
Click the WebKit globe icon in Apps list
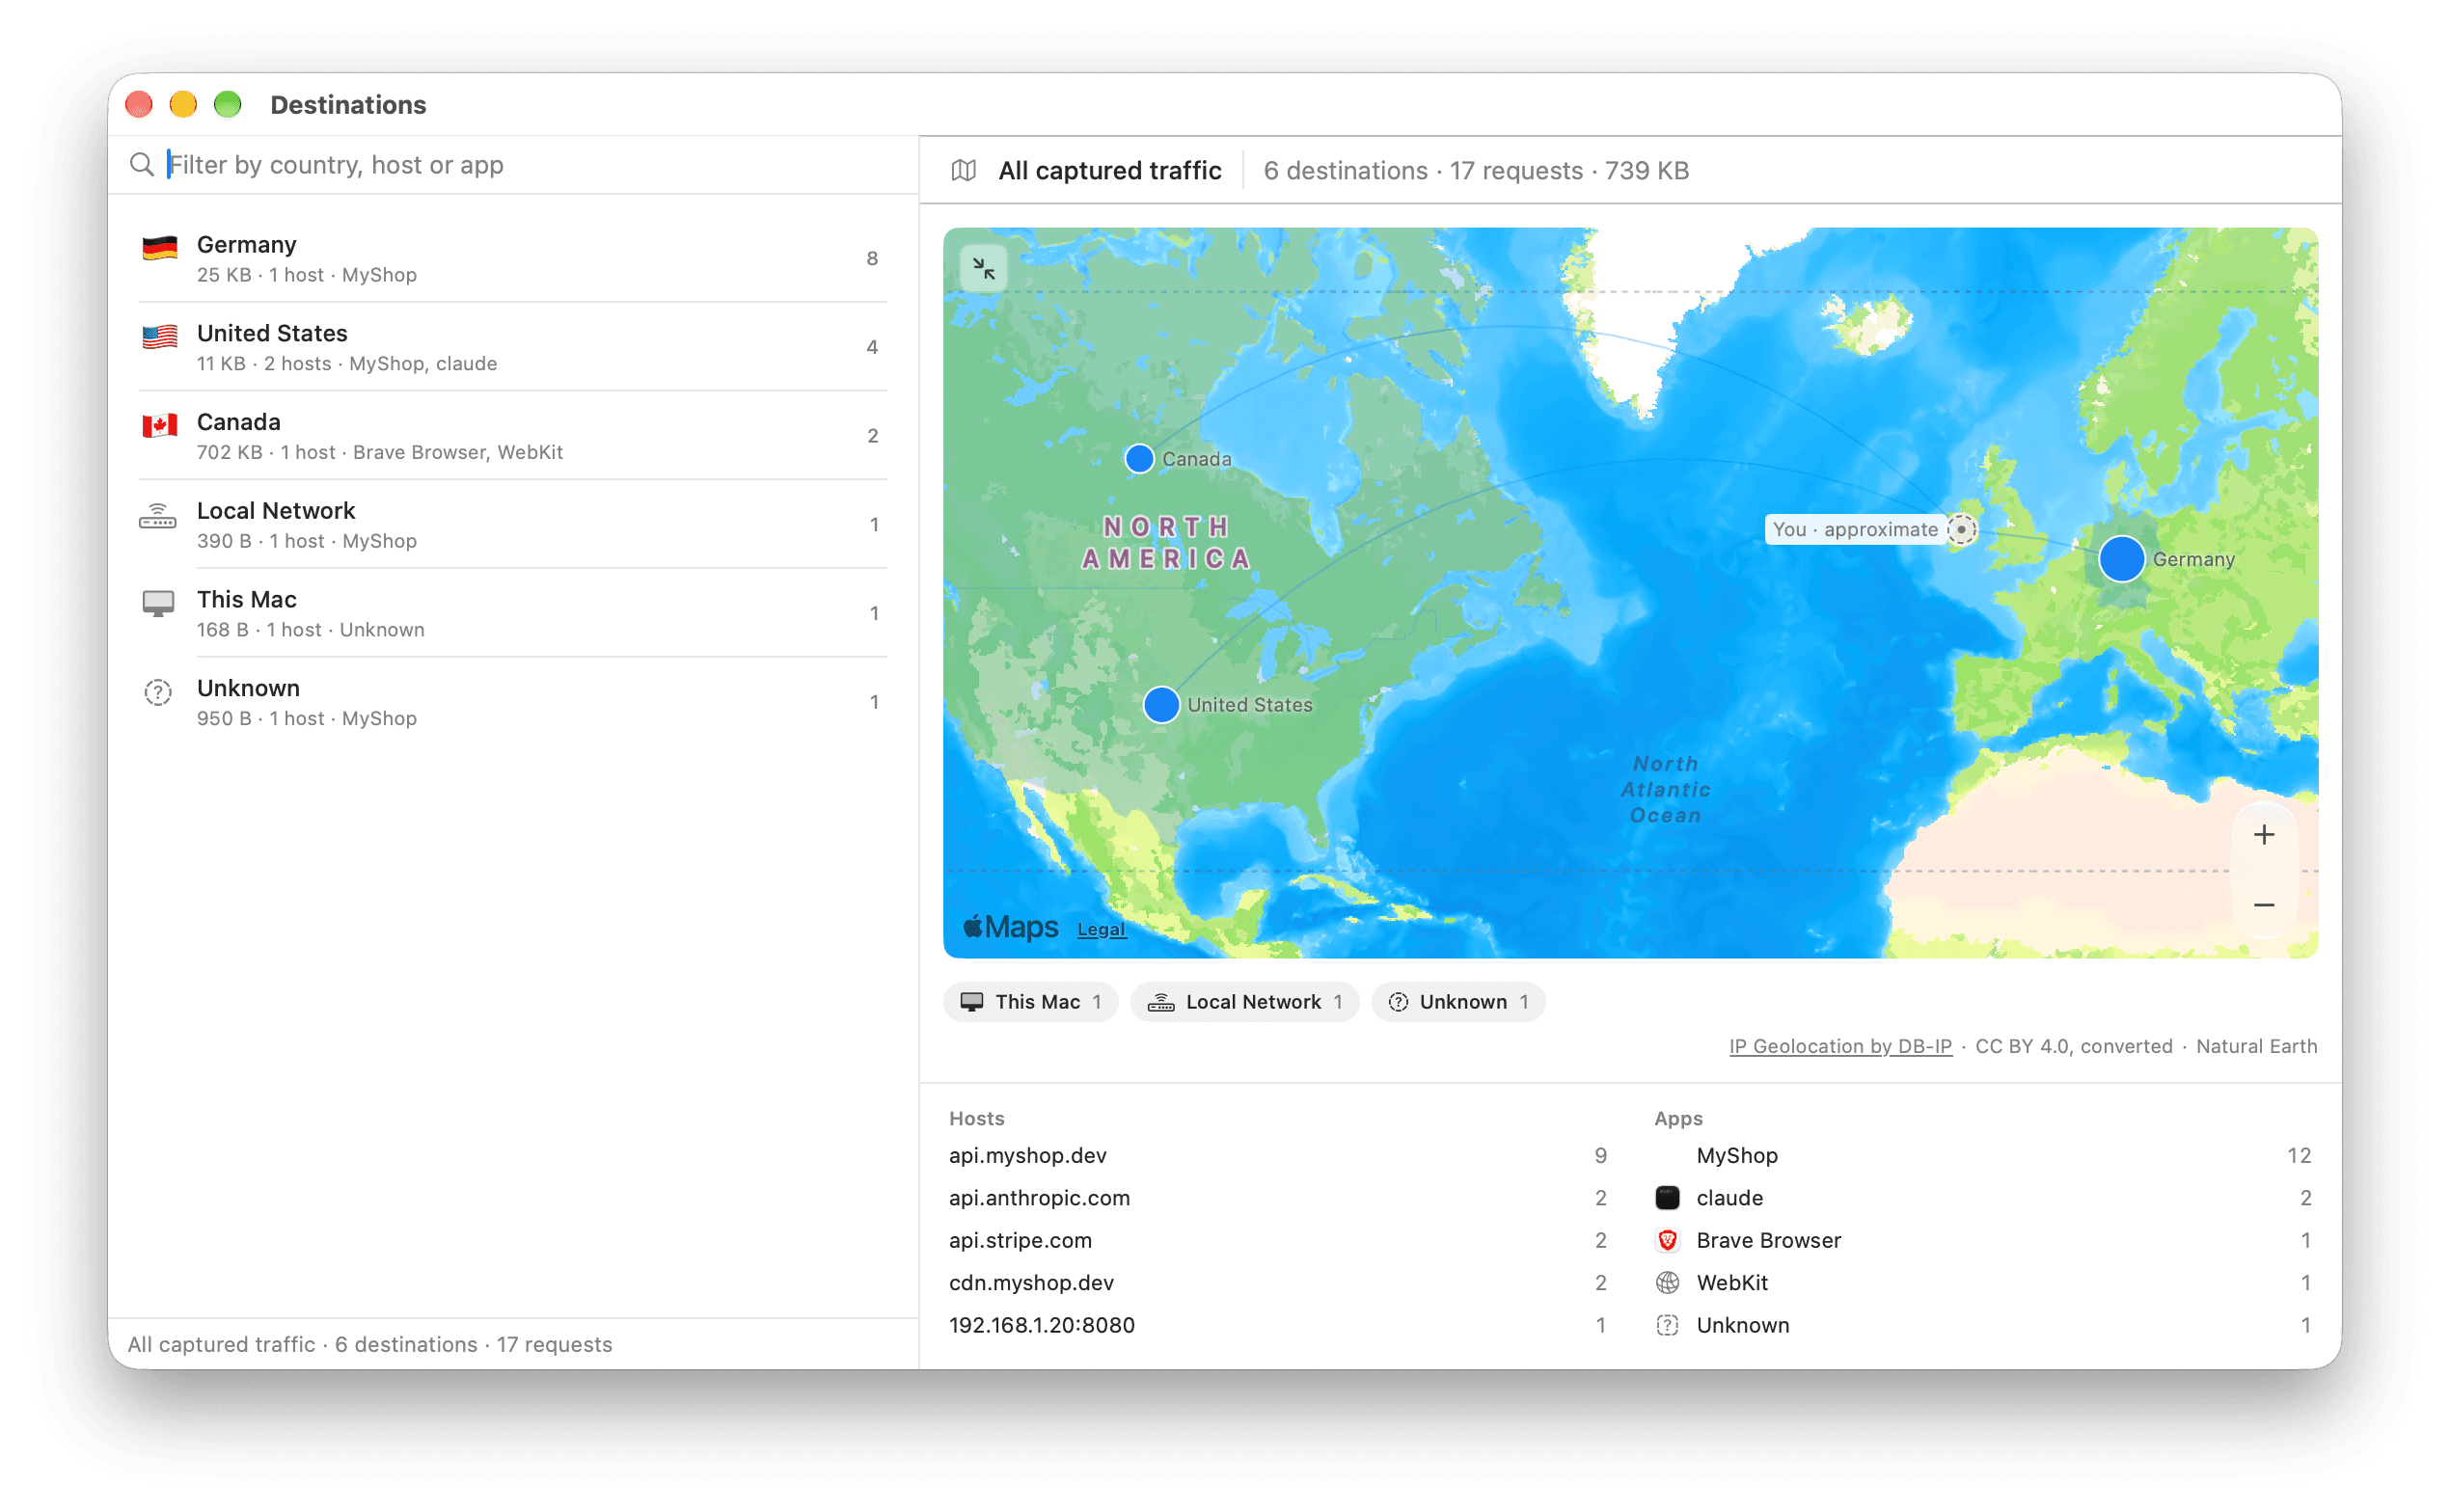(1667, 1282)
